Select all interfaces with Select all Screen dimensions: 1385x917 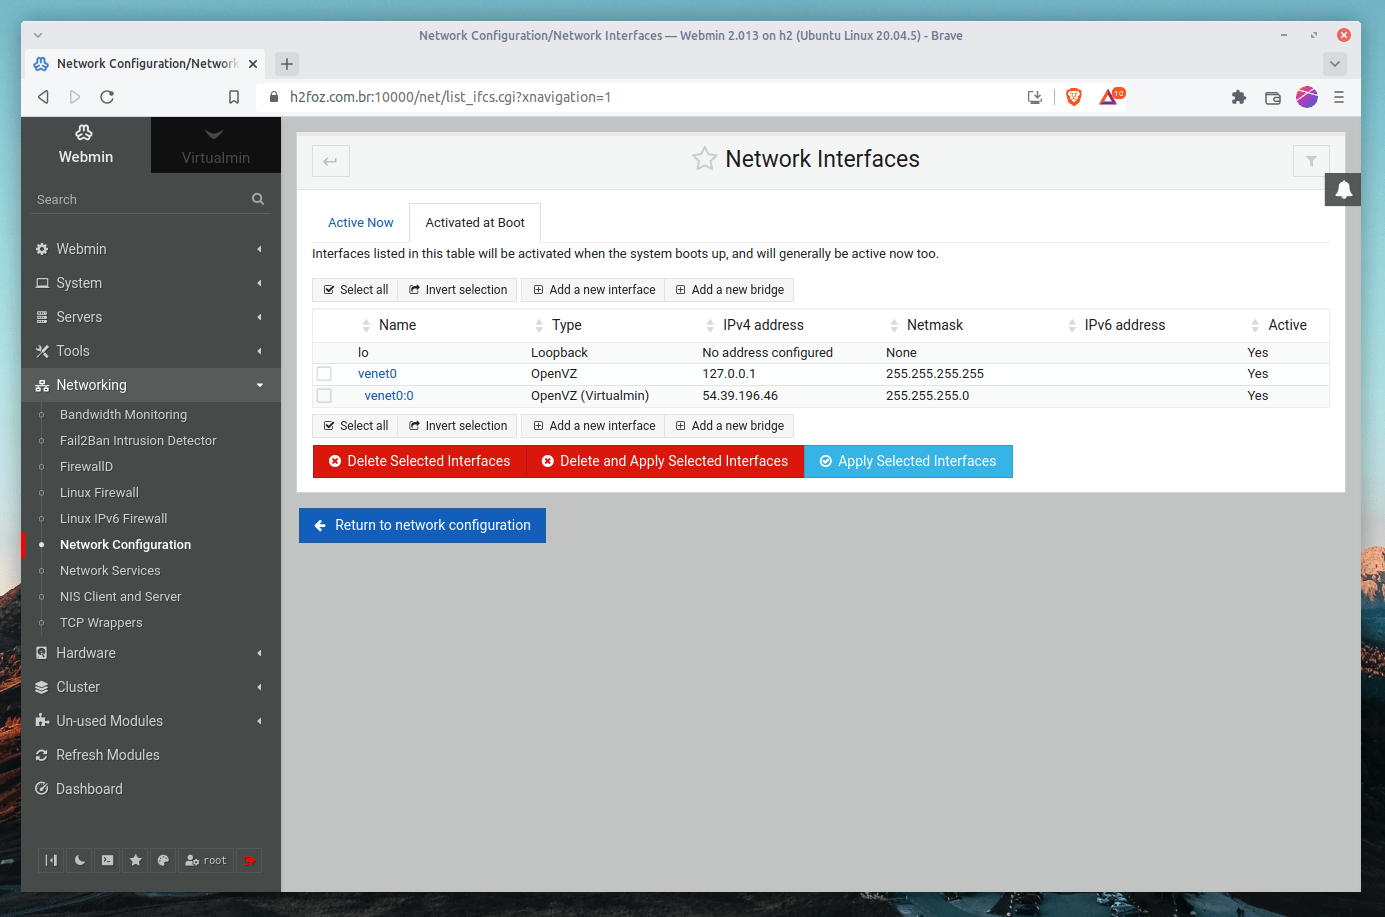coord(355,289)
